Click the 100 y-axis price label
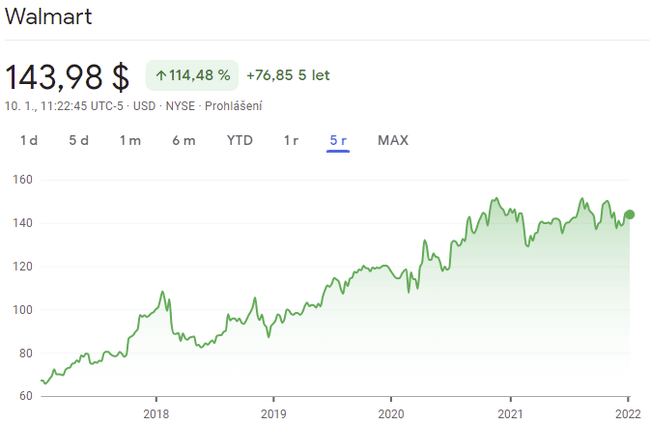 click(23, 310)
